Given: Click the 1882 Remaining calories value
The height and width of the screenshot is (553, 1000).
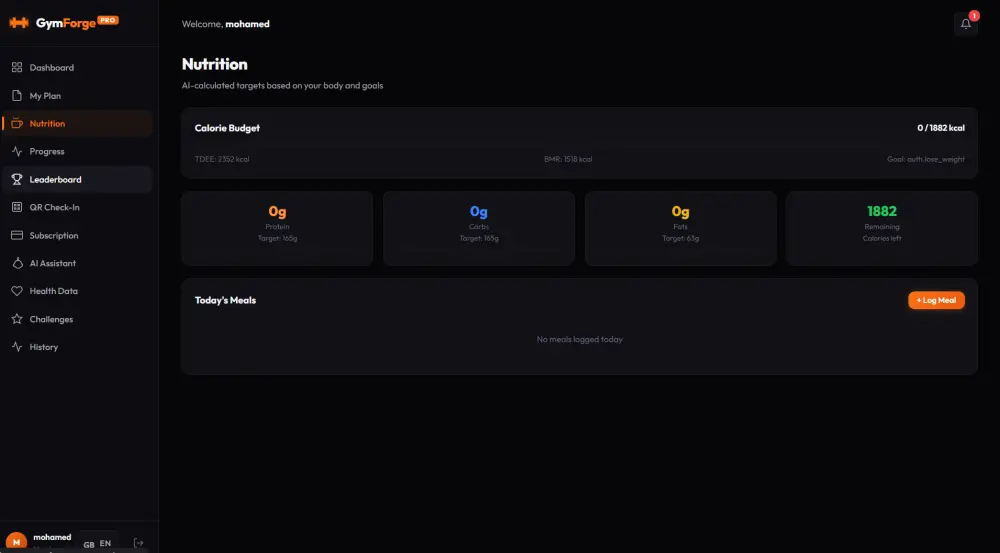Looking at the screenshot, I should pyautogui.click(x=882, y=211).
